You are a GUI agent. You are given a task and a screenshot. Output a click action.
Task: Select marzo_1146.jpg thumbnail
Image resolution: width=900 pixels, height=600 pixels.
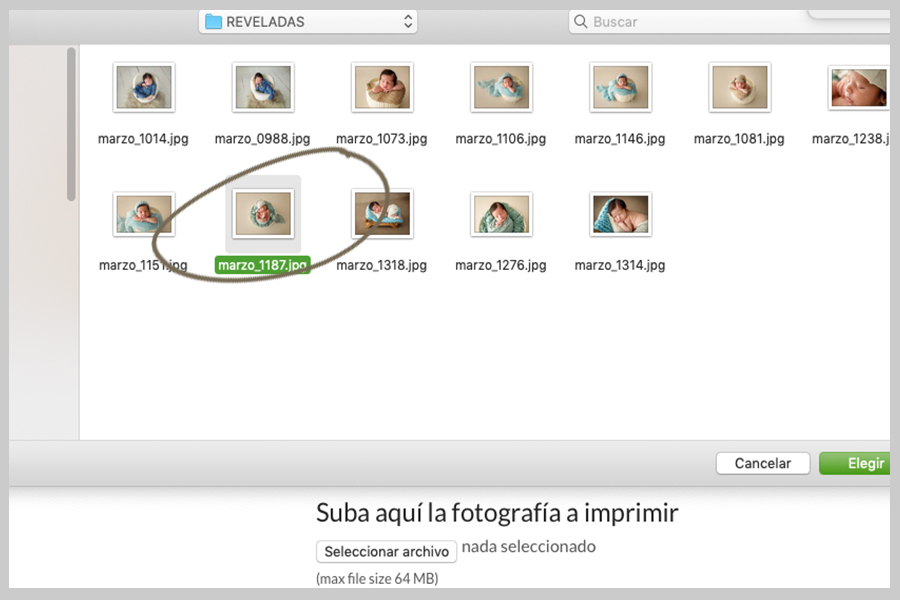620,88
